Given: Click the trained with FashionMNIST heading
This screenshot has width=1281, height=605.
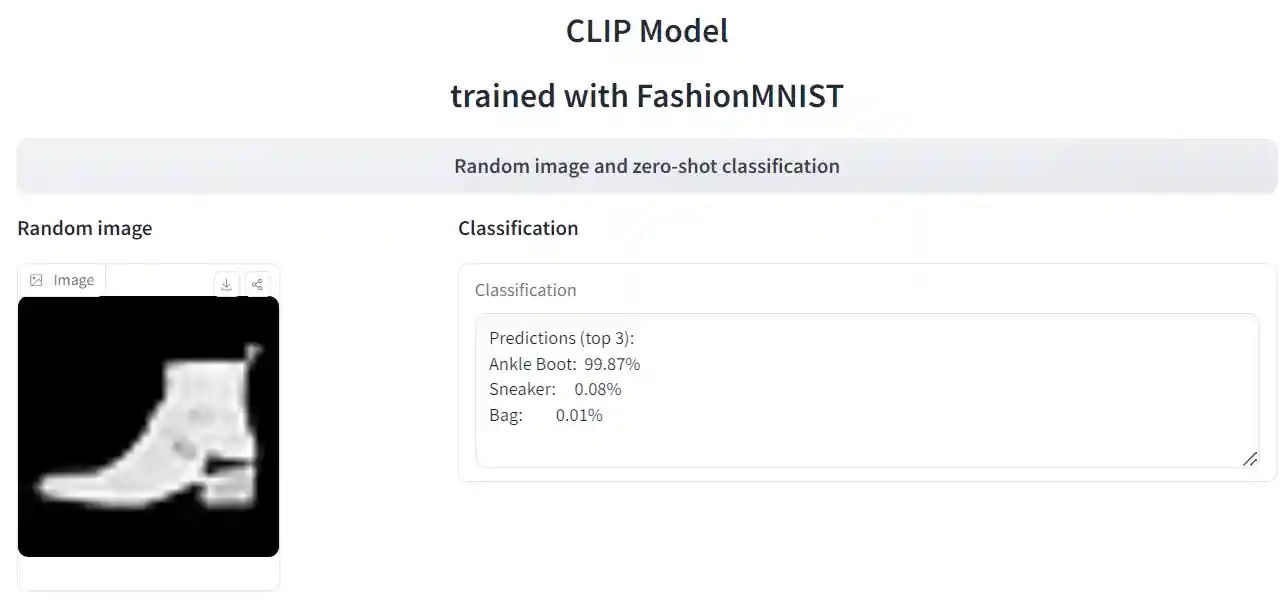Looking at the screenshot, I should (646, 96).
